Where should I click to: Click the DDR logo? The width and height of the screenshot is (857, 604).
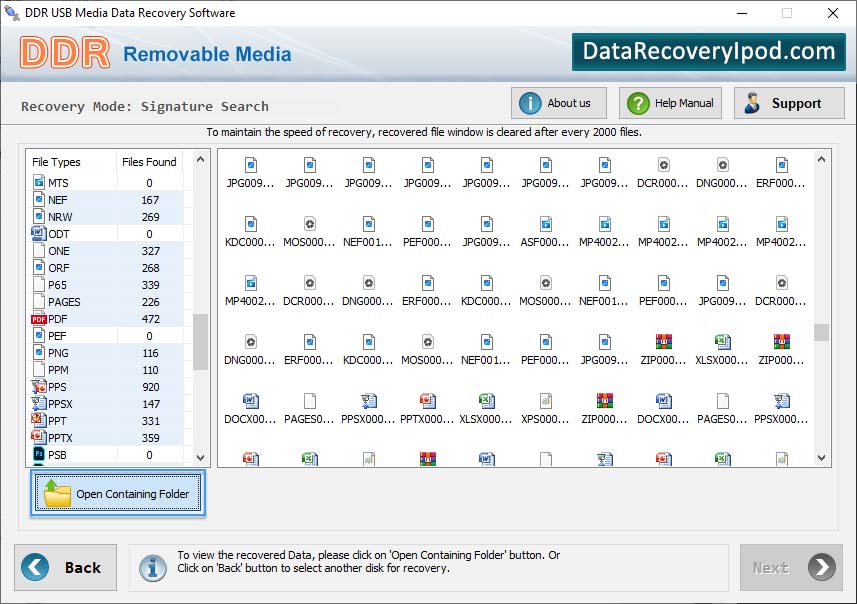pyautogui.click(x=64, y=53)
